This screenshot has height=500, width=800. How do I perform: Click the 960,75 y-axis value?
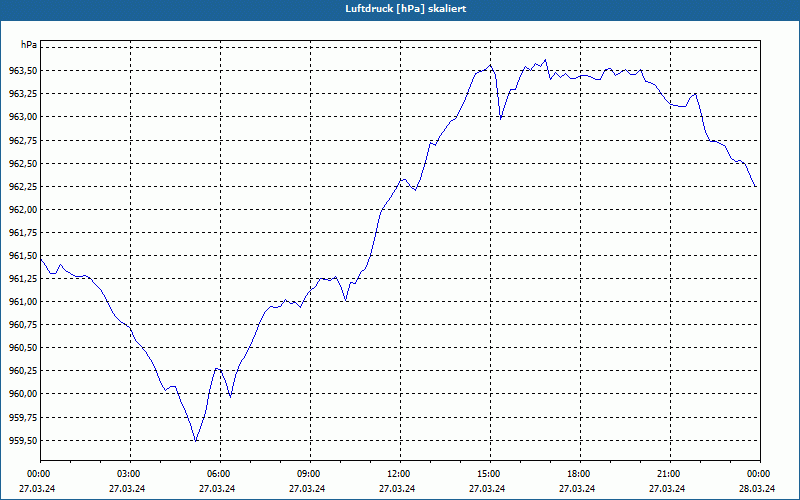(x=23, y=324)
